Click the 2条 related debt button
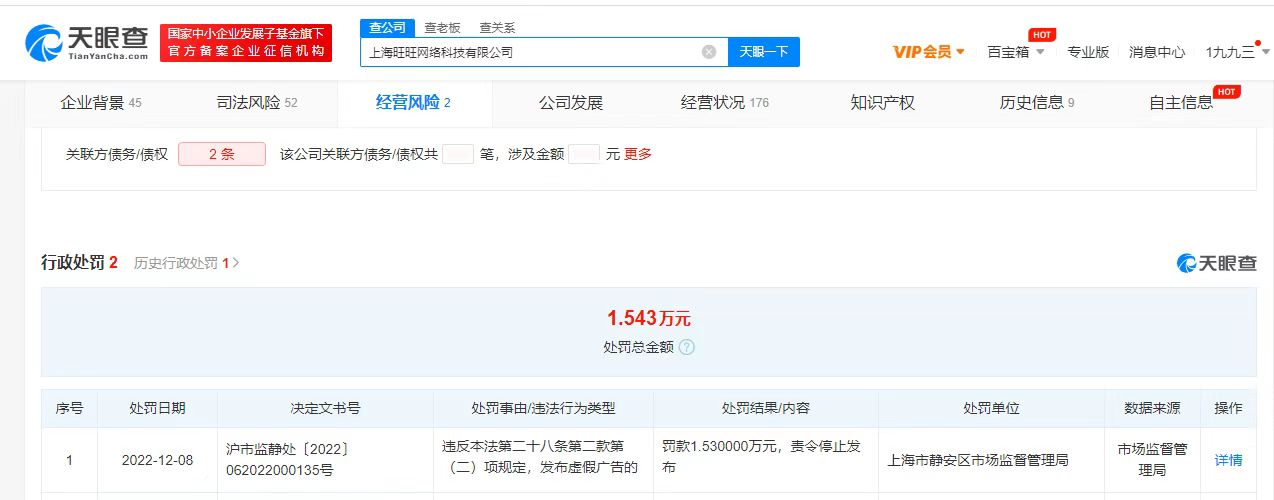1274x500 pixels. tap(221, 154)
